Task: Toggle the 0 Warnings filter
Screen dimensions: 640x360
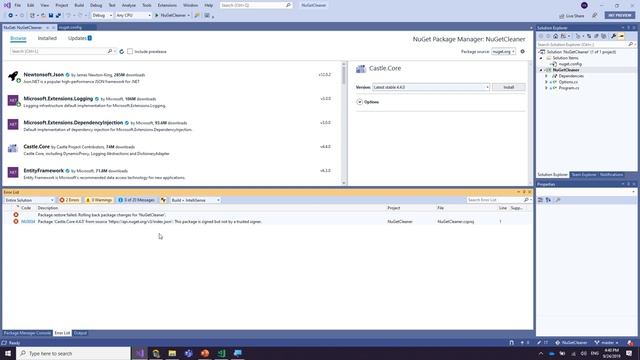Action: click(99, 200)
